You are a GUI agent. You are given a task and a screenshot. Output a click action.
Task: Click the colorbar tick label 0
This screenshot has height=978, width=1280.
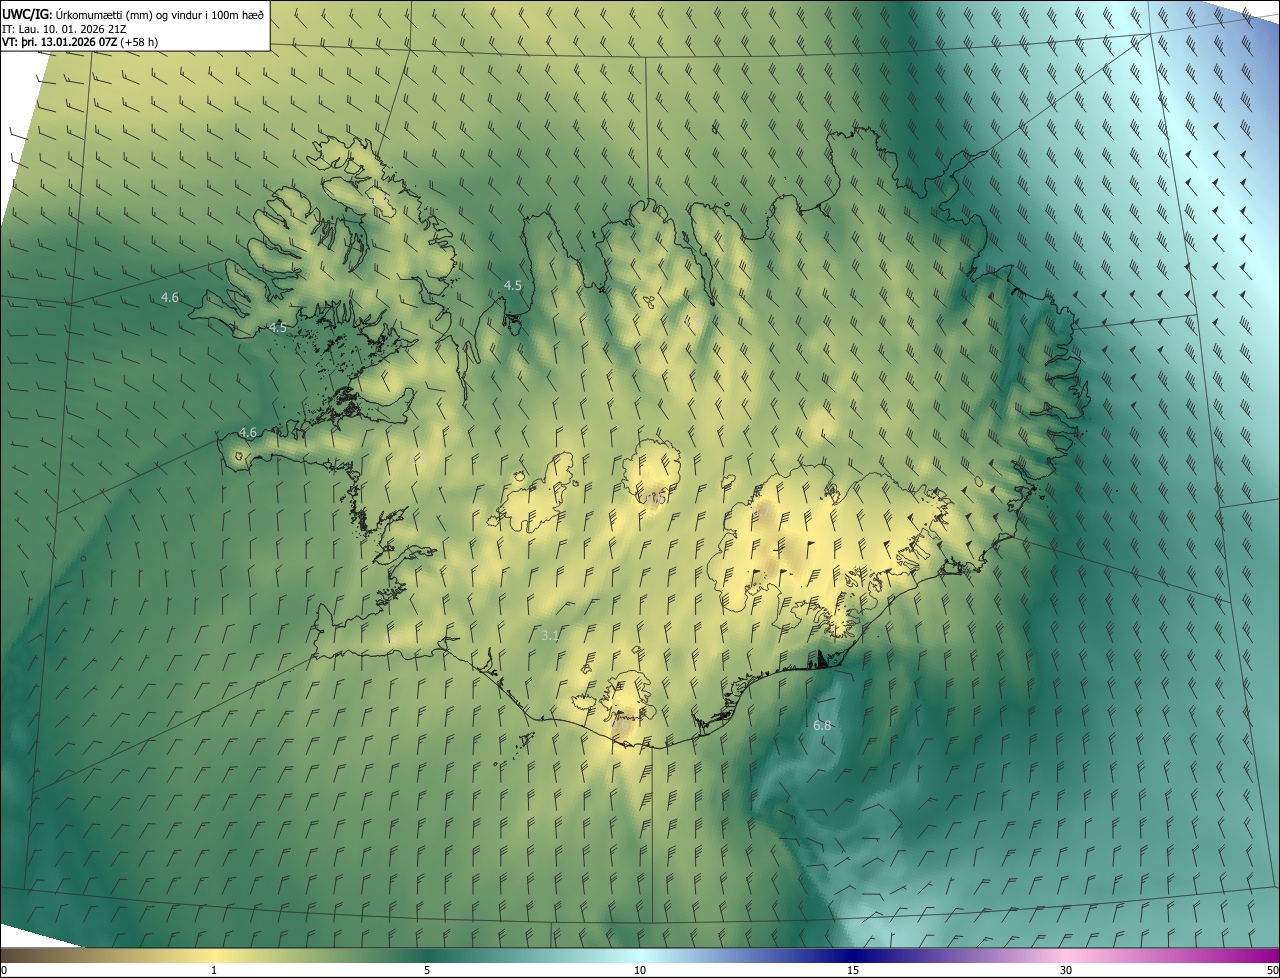click(x=4, y=971)
